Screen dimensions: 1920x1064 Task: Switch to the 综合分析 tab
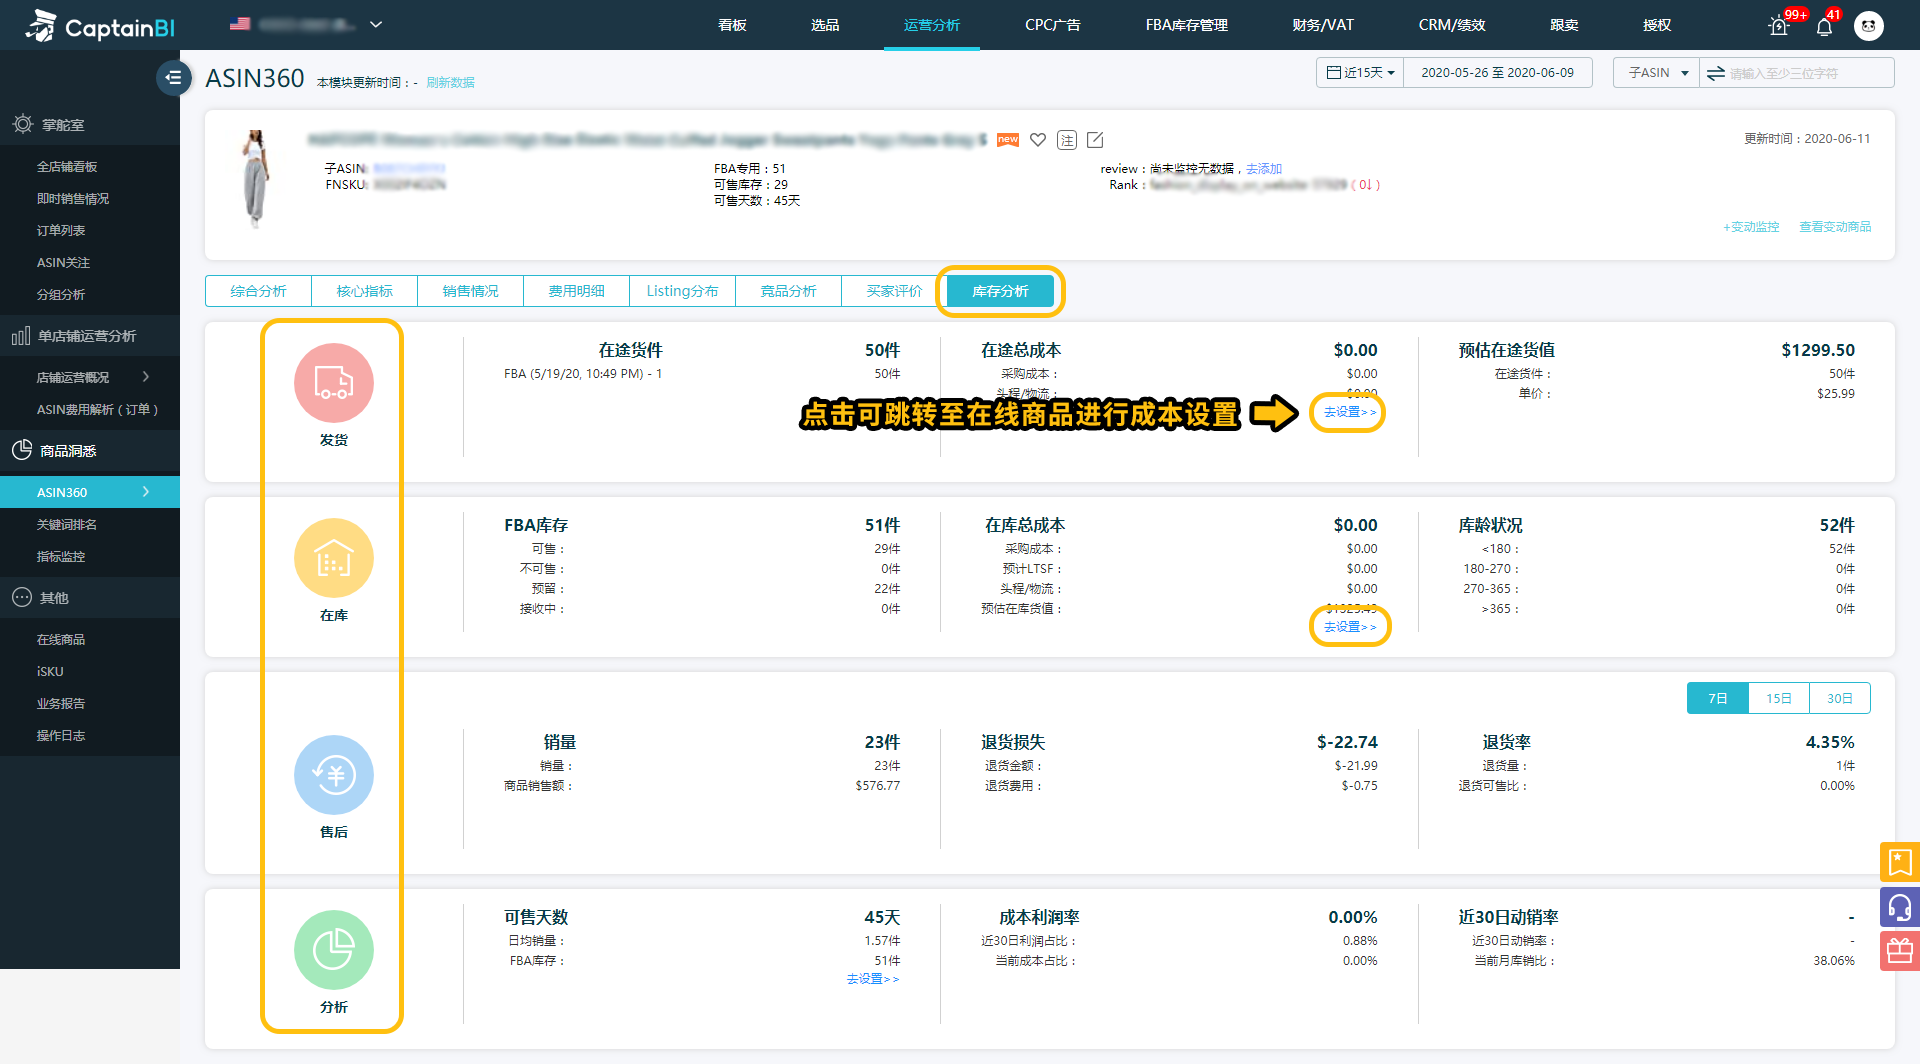(258, 291)
